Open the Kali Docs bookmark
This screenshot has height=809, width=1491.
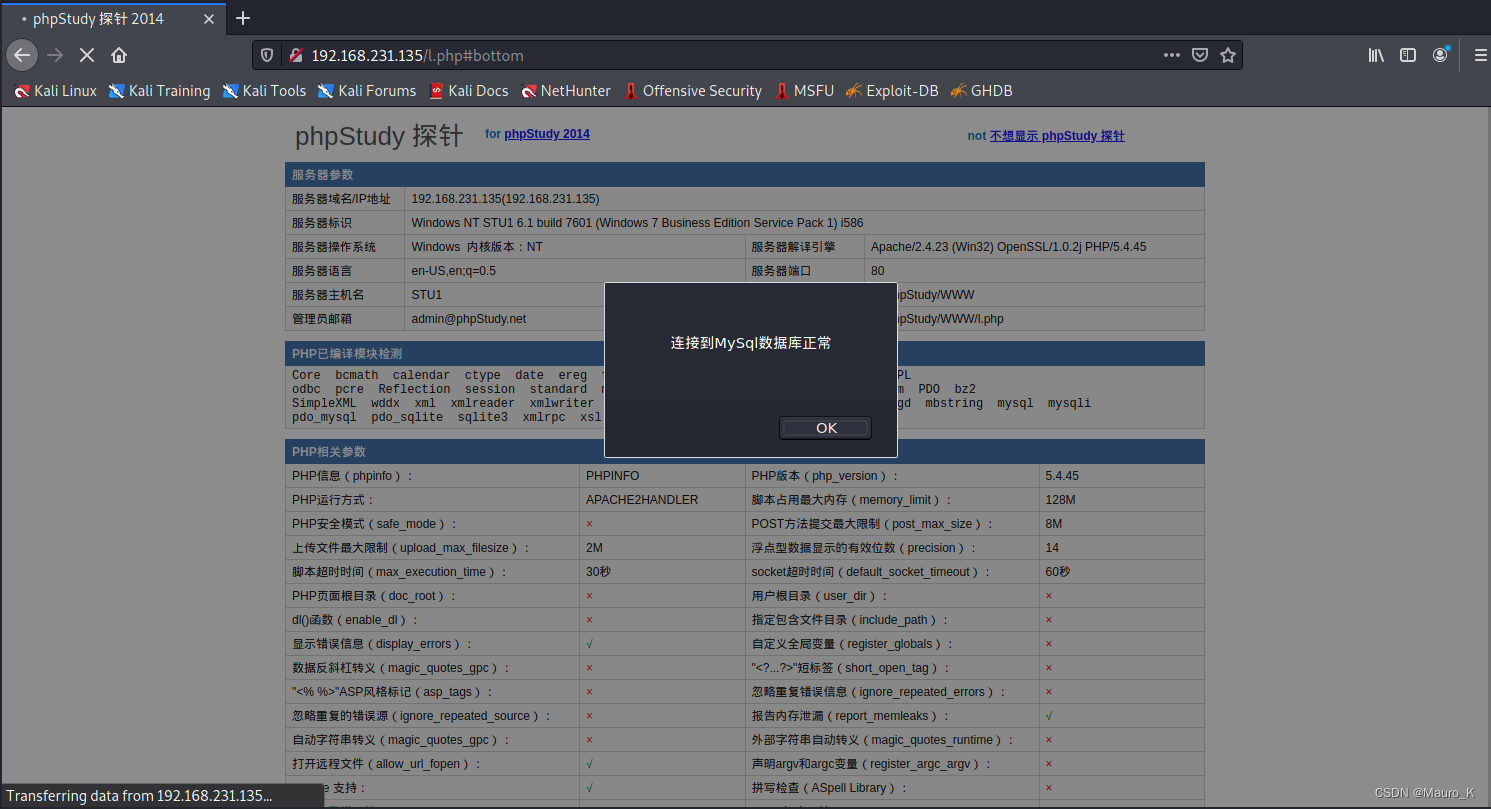[x=469, y=91]
